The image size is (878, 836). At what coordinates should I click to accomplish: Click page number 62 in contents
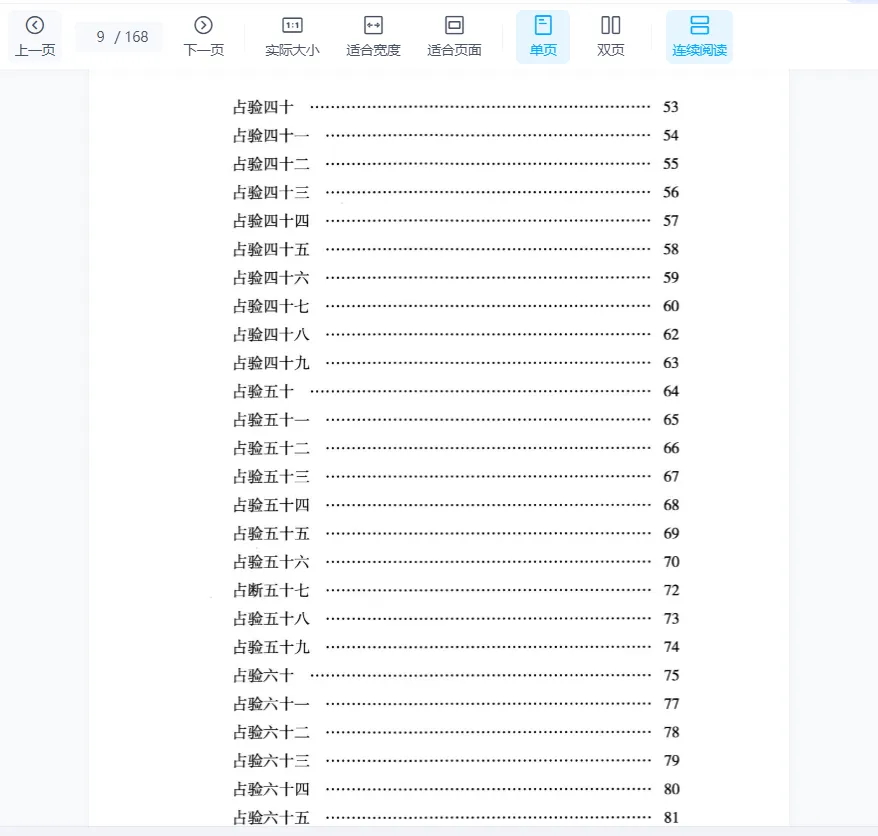point(671,334)
